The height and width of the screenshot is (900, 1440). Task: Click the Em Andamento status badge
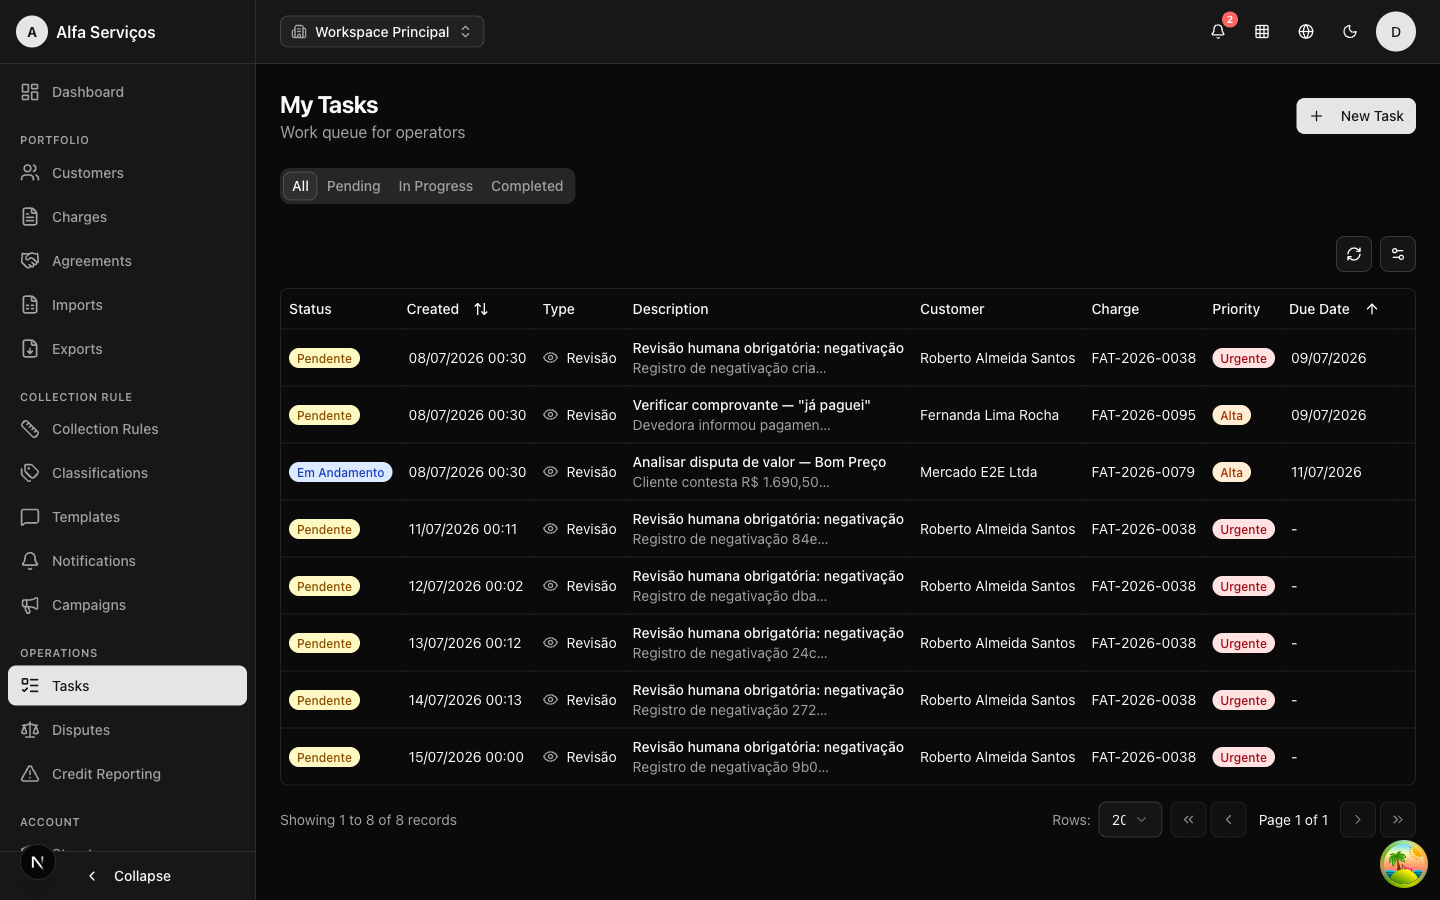click(340, 472)
